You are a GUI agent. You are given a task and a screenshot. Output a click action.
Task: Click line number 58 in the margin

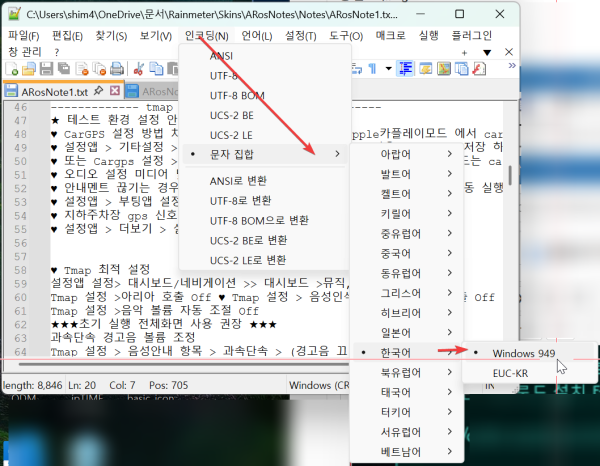(21, 270)
